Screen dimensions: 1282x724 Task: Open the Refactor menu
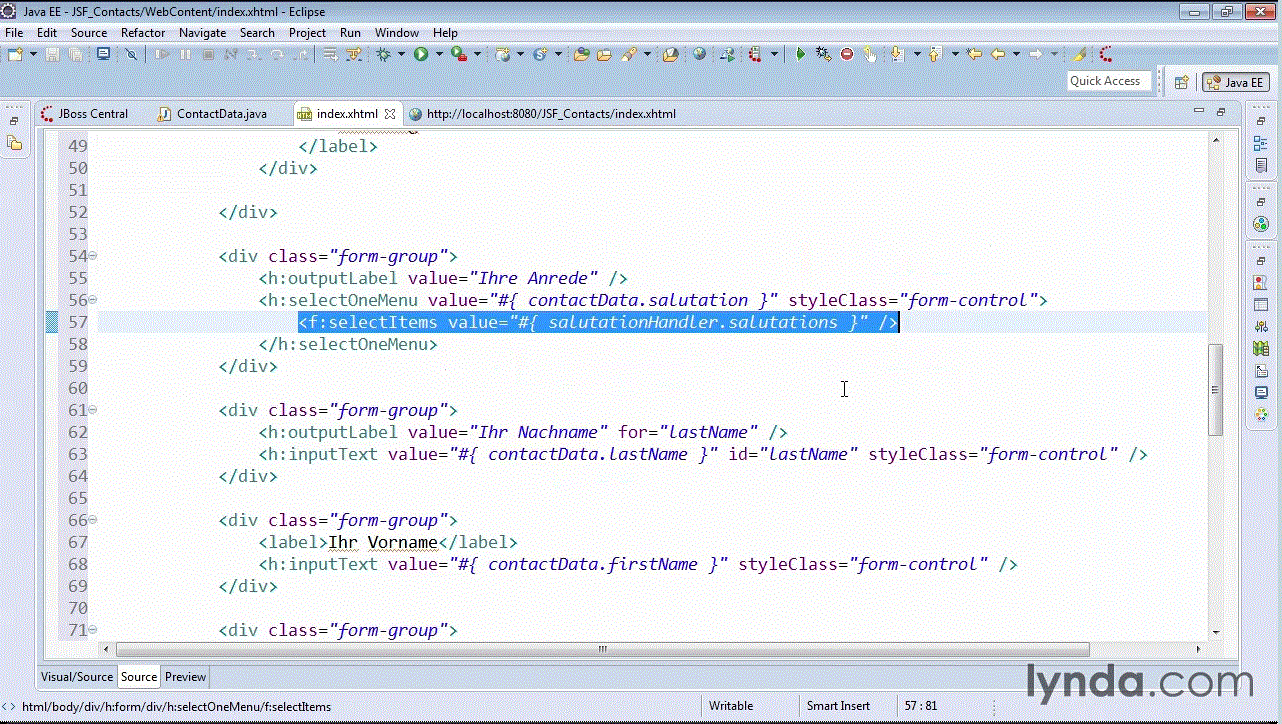coord(143,32)
